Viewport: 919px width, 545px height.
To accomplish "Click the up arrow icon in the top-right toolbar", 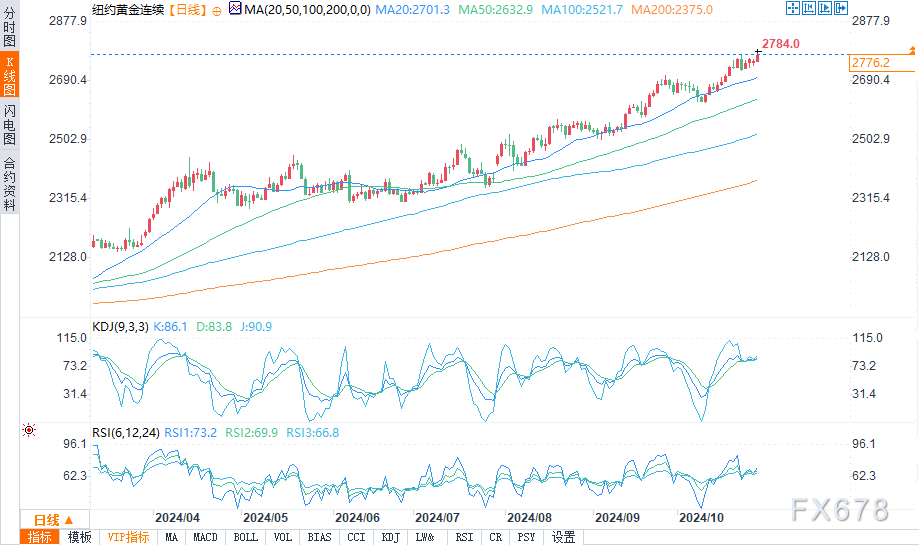I will point(823,9).
